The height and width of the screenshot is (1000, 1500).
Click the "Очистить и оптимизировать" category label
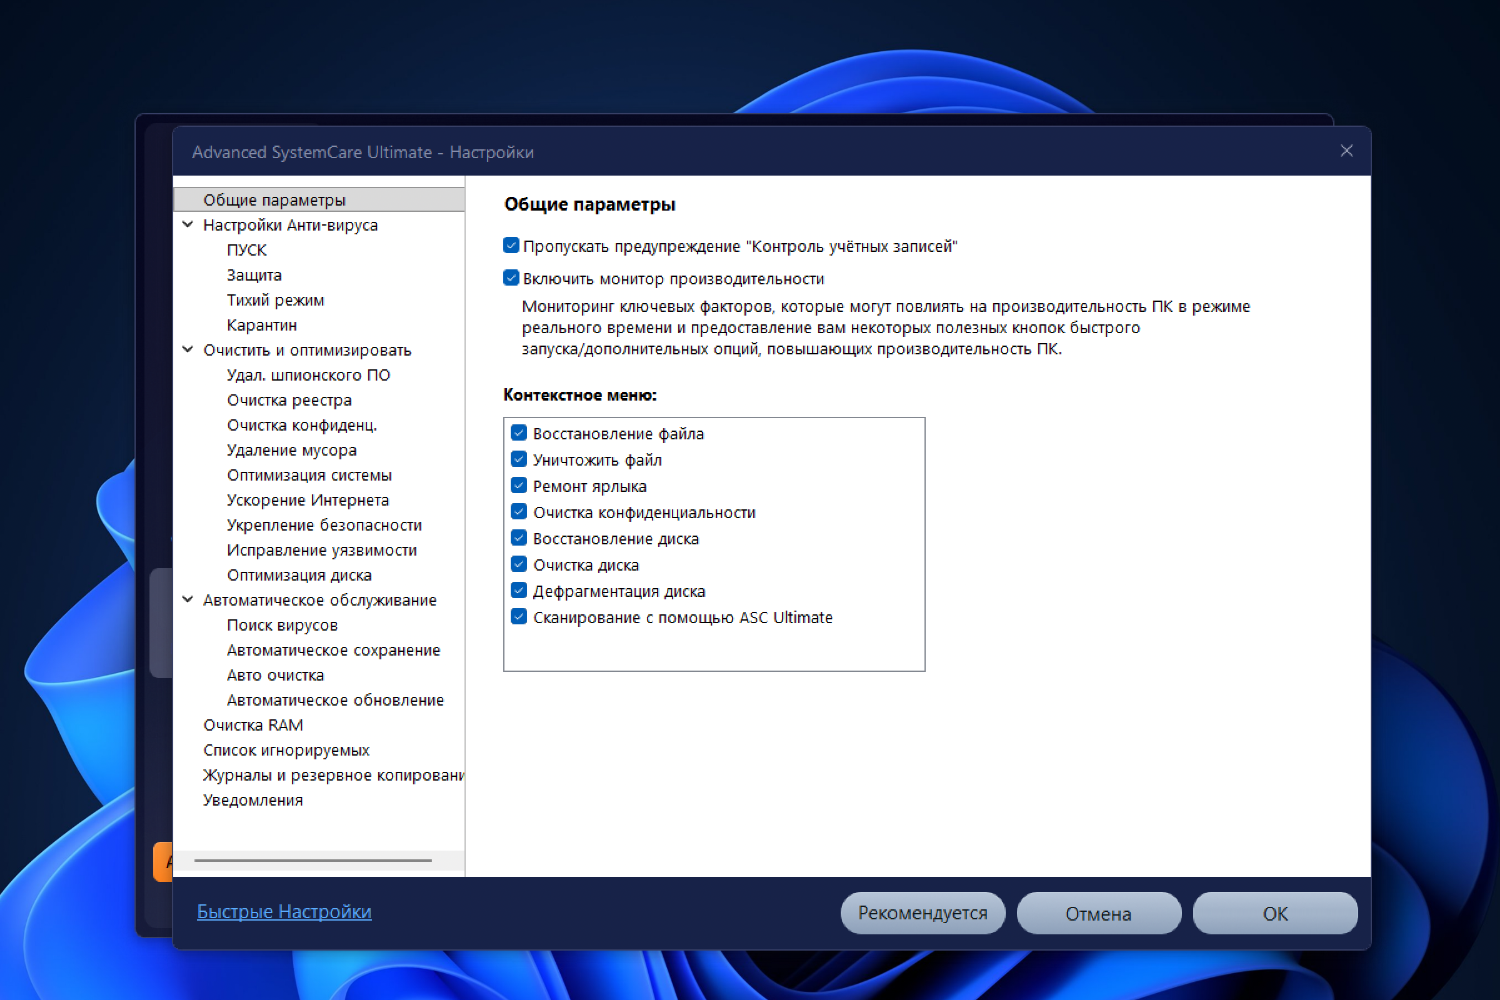tap(307, 350)
